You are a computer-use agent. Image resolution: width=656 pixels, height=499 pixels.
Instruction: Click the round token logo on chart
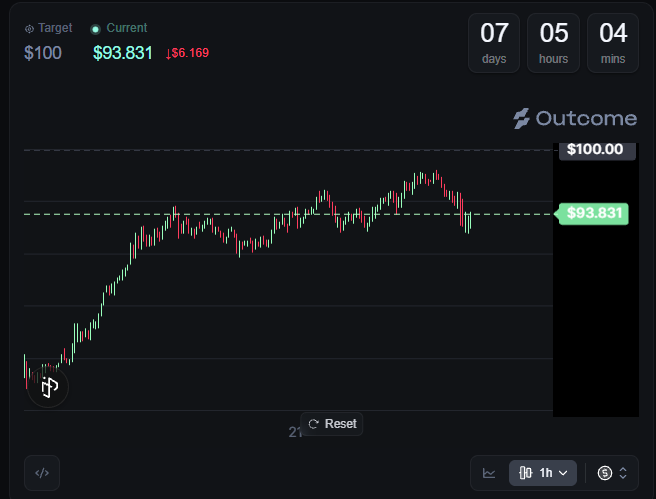point(48,386)
